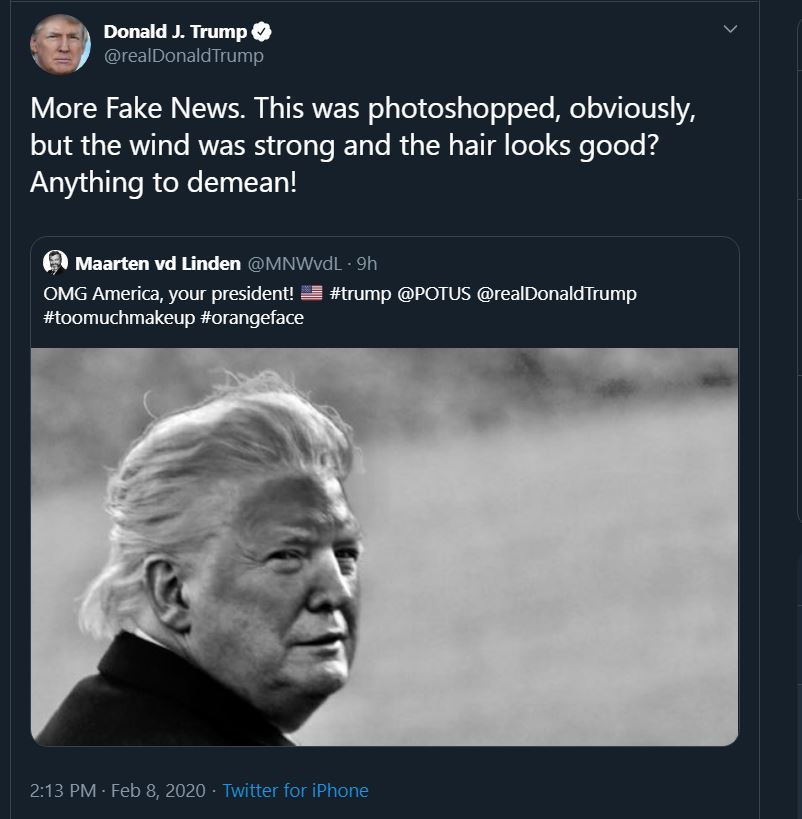Click the @realDonaldTrump mention in quoted tweet

coord(556,294)
